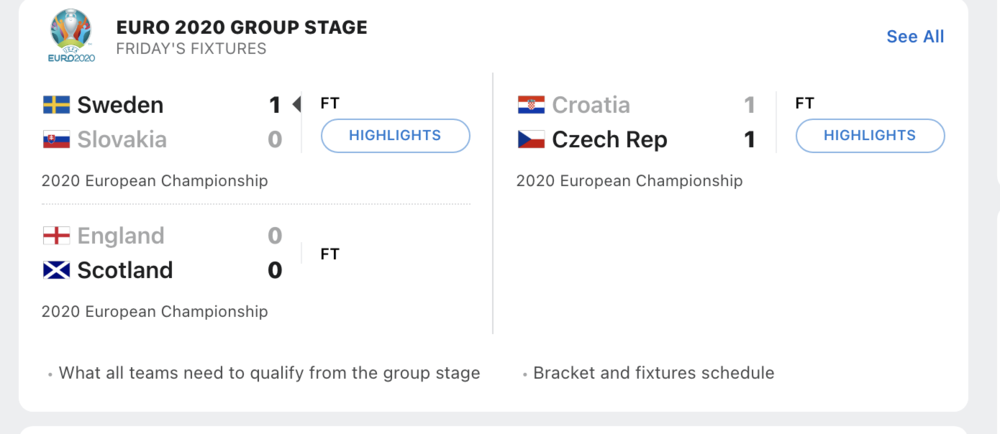Select the Slovakia team name
The image size is (1000, 434).
coord(122,140)
